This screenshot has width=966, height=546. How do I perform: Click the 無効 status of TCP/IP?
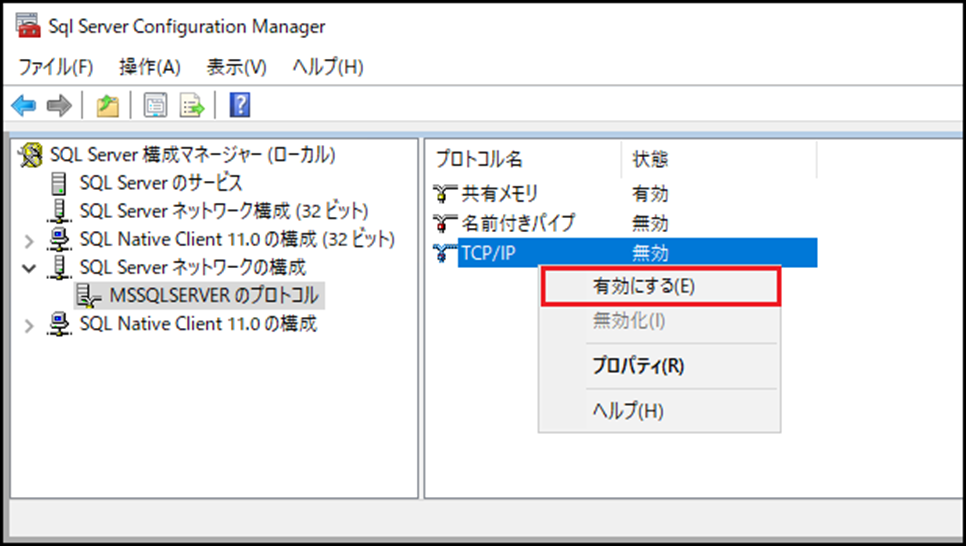650,253
